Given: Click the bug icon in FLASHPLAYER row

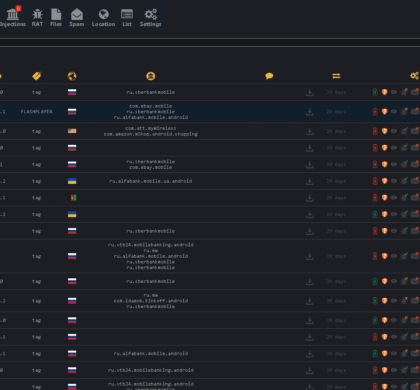Looking at the screenshot, I should click(x=404, y=111).
